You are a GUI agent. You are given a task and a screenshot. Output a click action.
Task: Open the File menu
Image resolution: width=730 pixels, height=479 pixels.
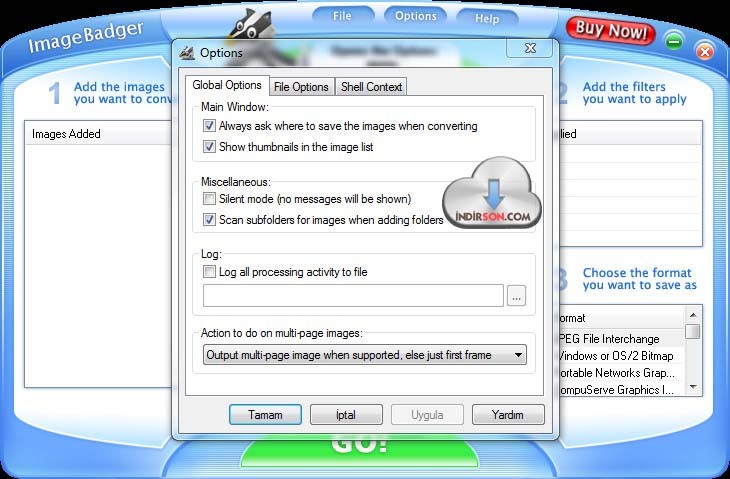click(x=342, y=16)
